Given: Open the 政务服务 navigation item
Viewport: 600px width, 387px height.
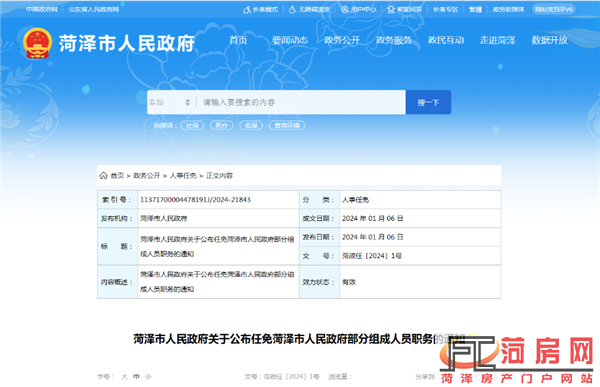Looking at the screenshot, I should [x=394, y=40].
